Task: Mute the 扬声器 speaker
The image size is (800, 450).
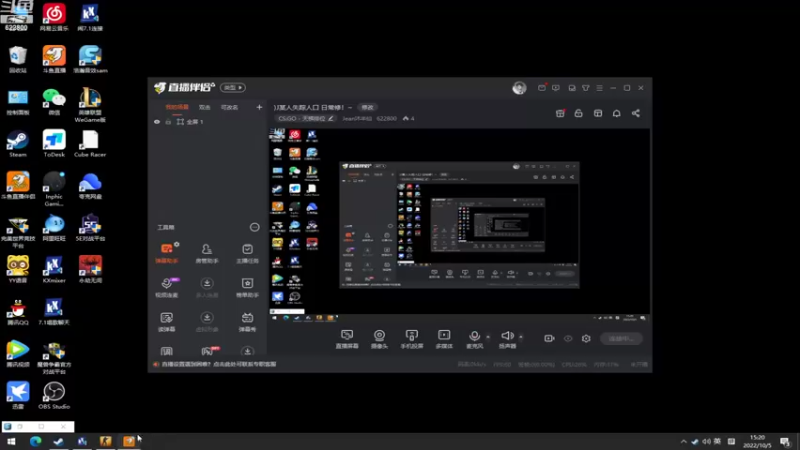Action: tap(507, 339)
